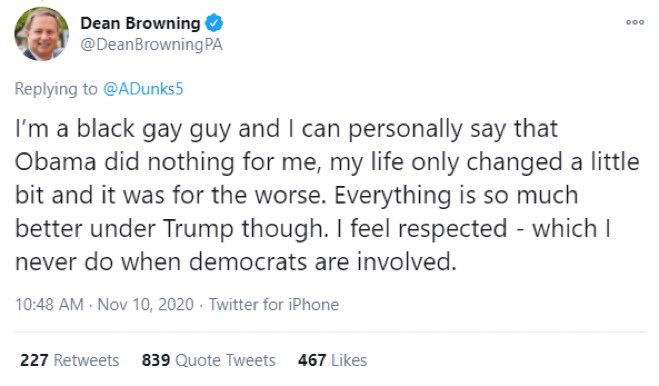Click the blue verified badge icon
This screenshot has width=659, height=386.
coord(214,23)
